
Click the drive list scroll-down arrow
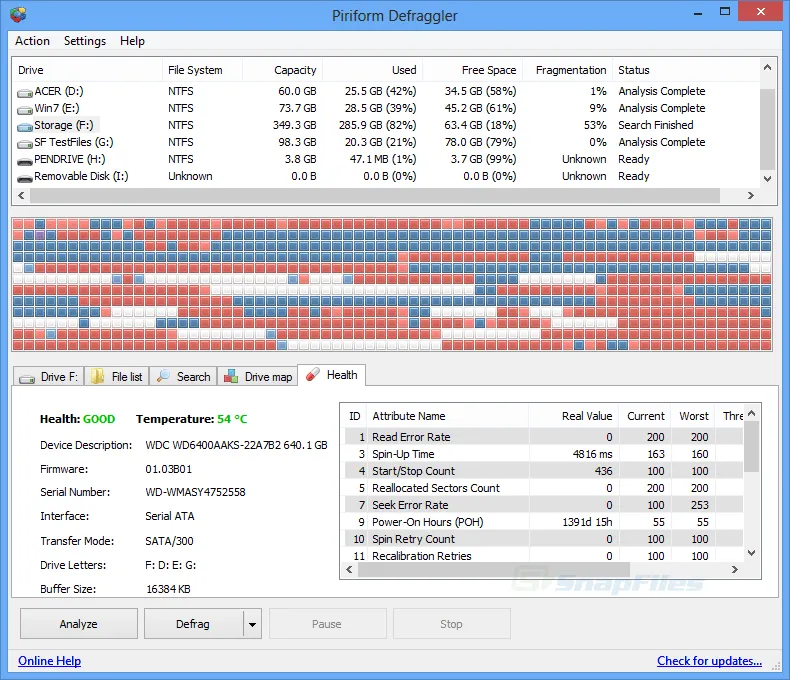[767, 179]
